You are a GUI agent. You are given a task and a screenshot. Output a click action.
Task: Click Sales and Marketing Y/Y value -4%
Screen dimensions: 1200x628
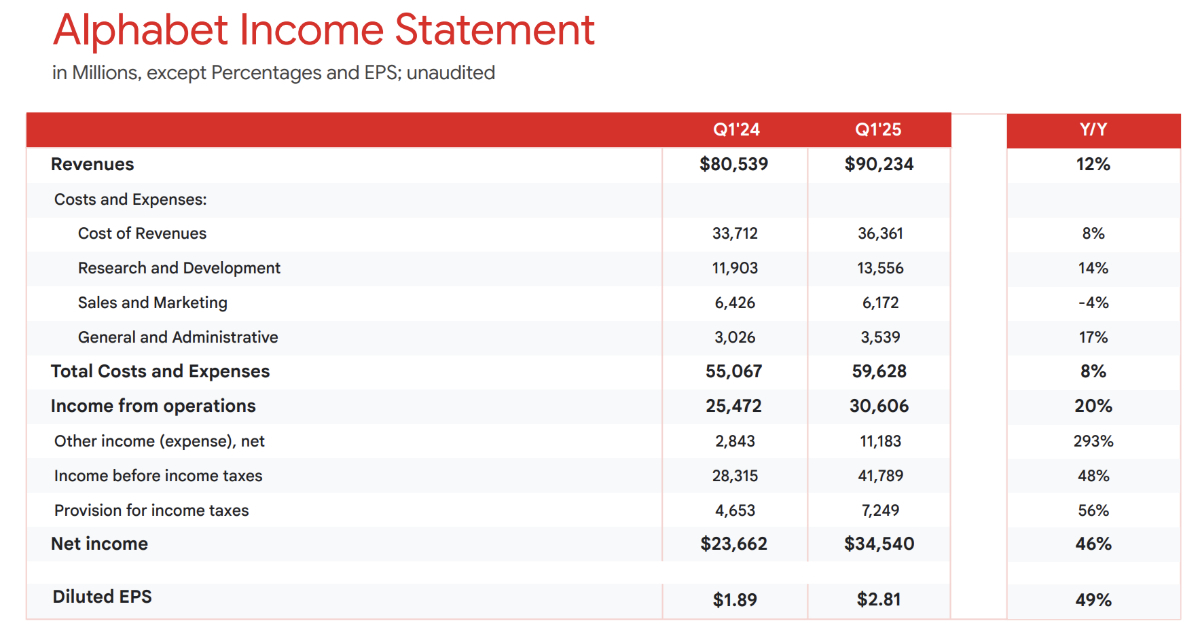click(1093, 302)
